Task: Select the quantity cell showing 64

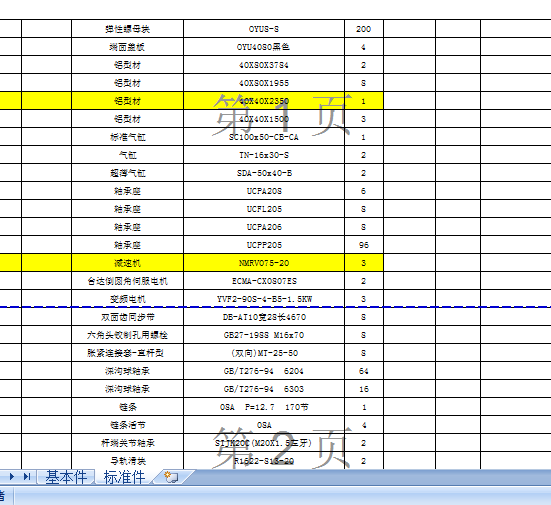Action: coord(364,371)
